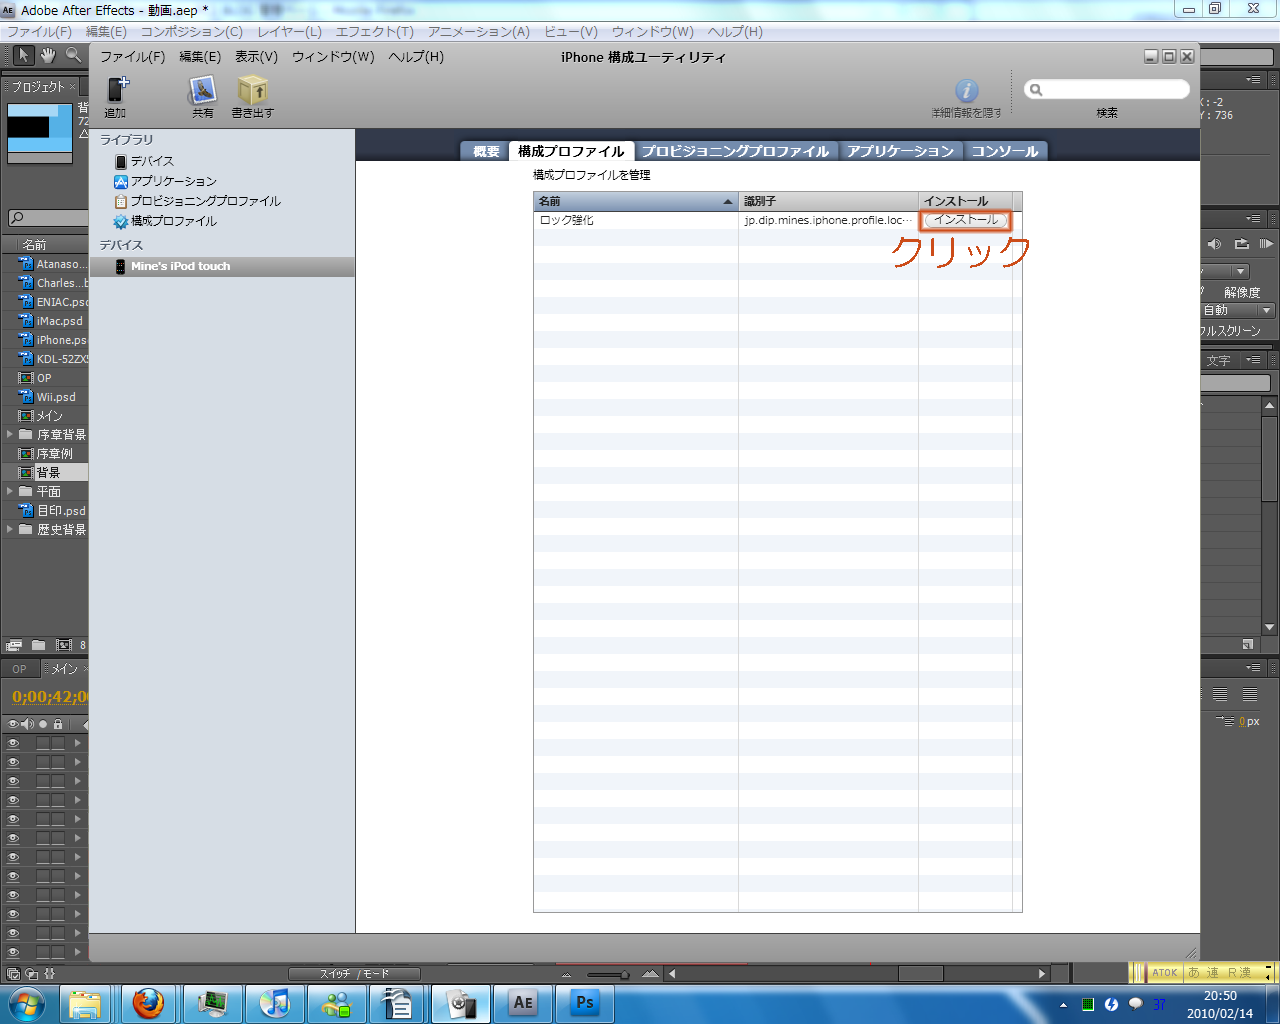
Task: Click the new folder icon in project panel
Action: click(x=39, y=645)
